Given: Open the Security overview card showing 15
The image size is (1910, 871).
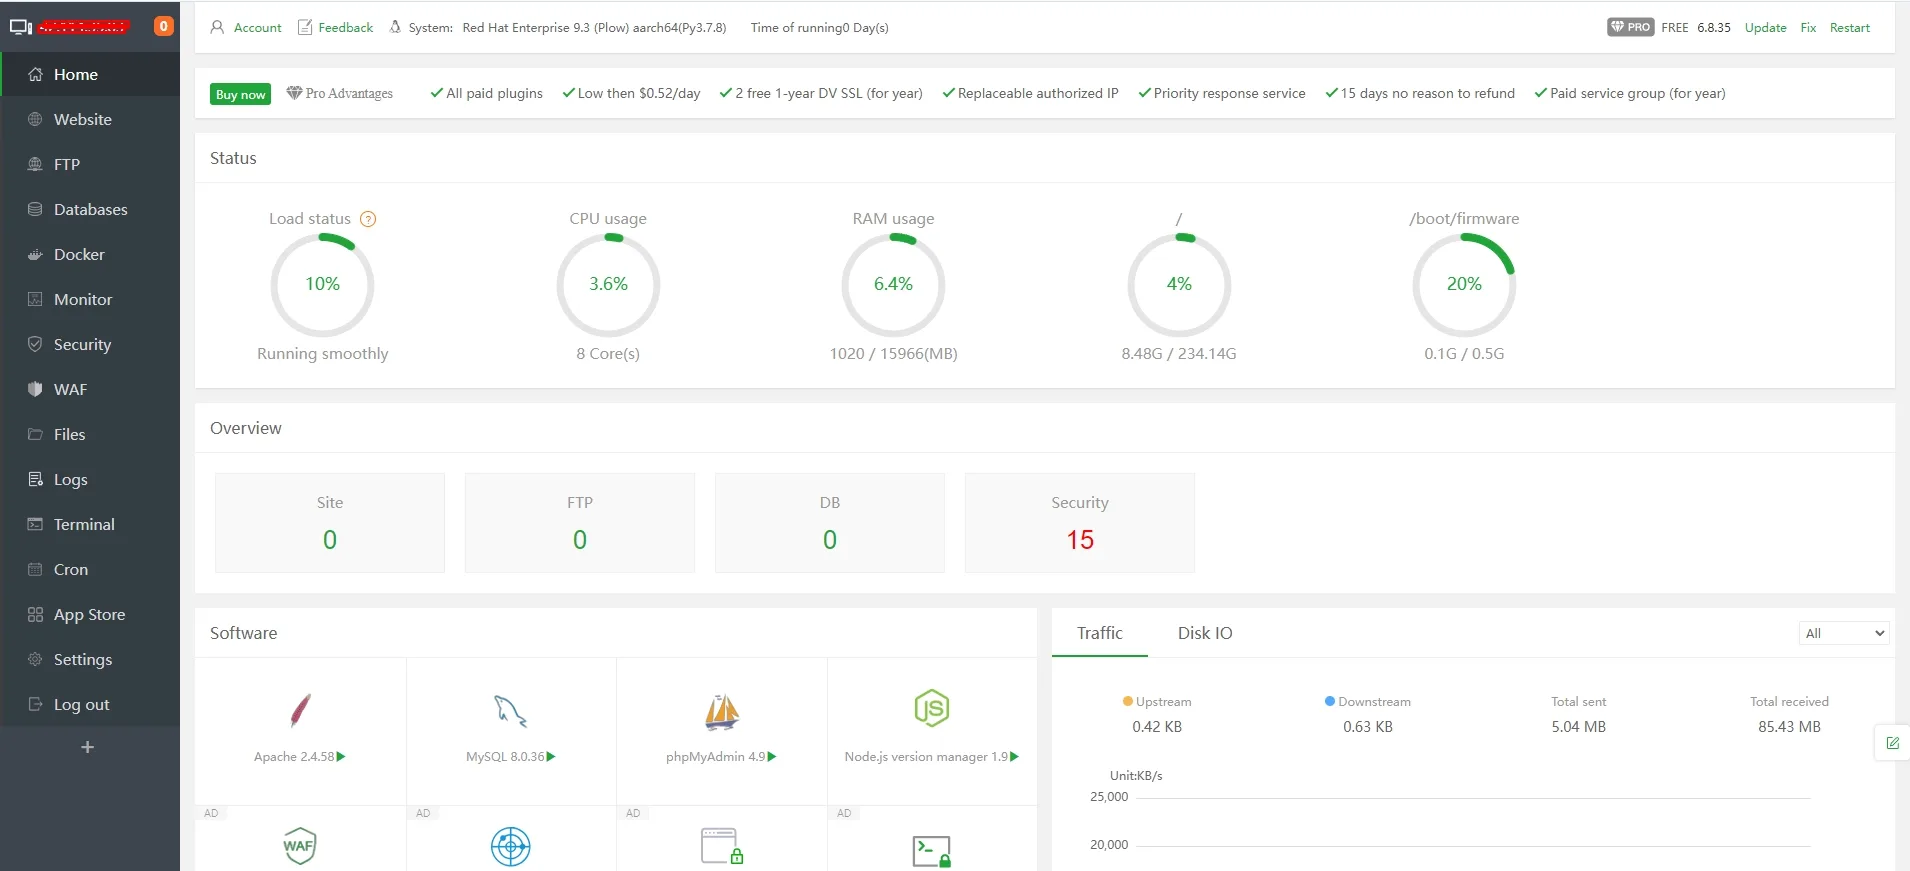Looking at the screenshot, I should click(1080, 523).
